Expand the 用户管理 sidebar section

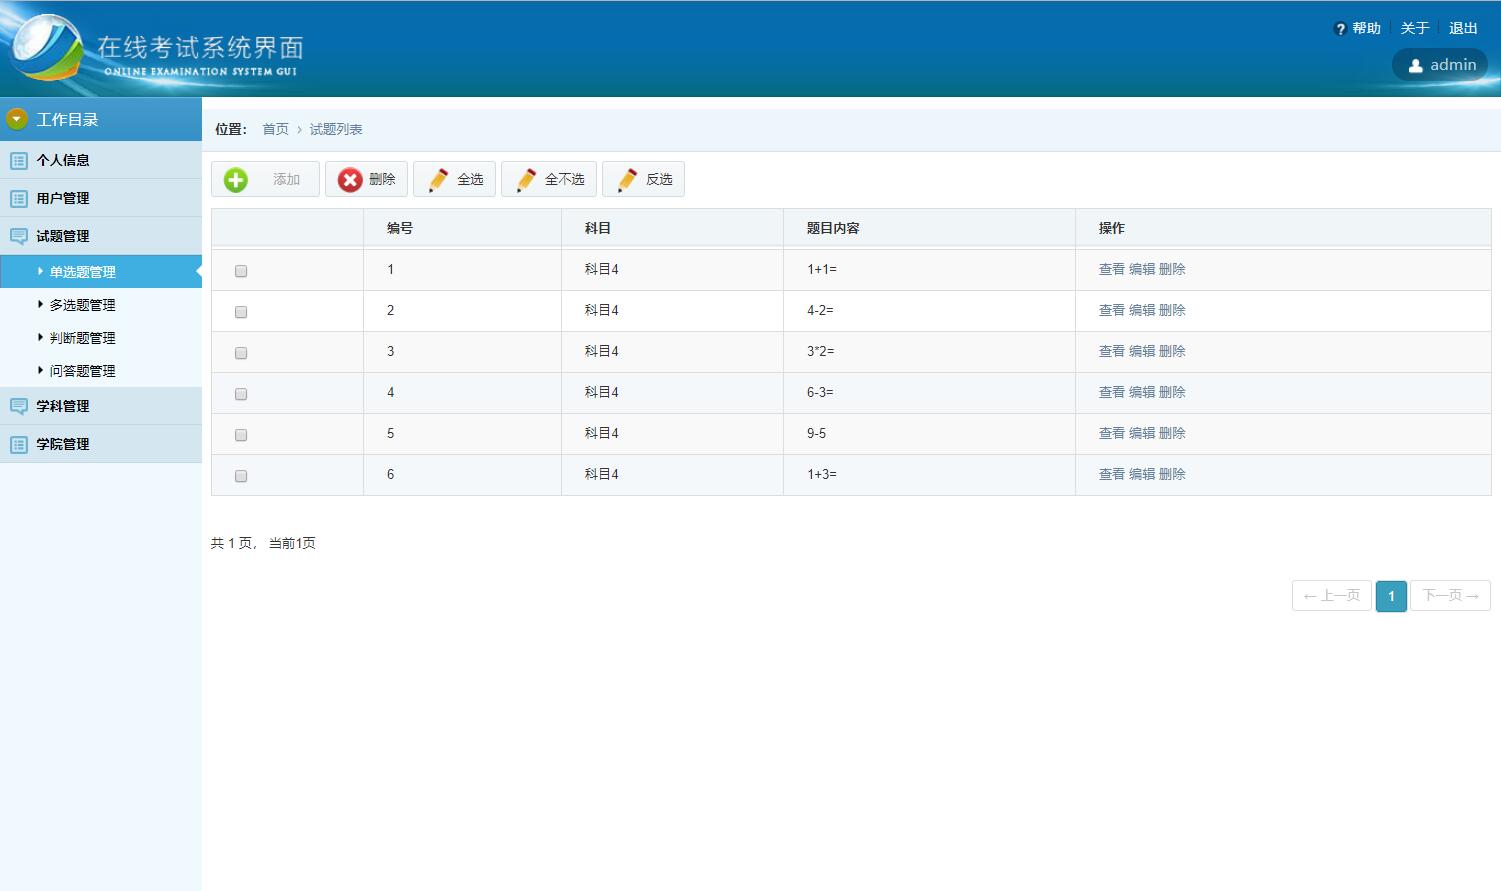point(63,198)
